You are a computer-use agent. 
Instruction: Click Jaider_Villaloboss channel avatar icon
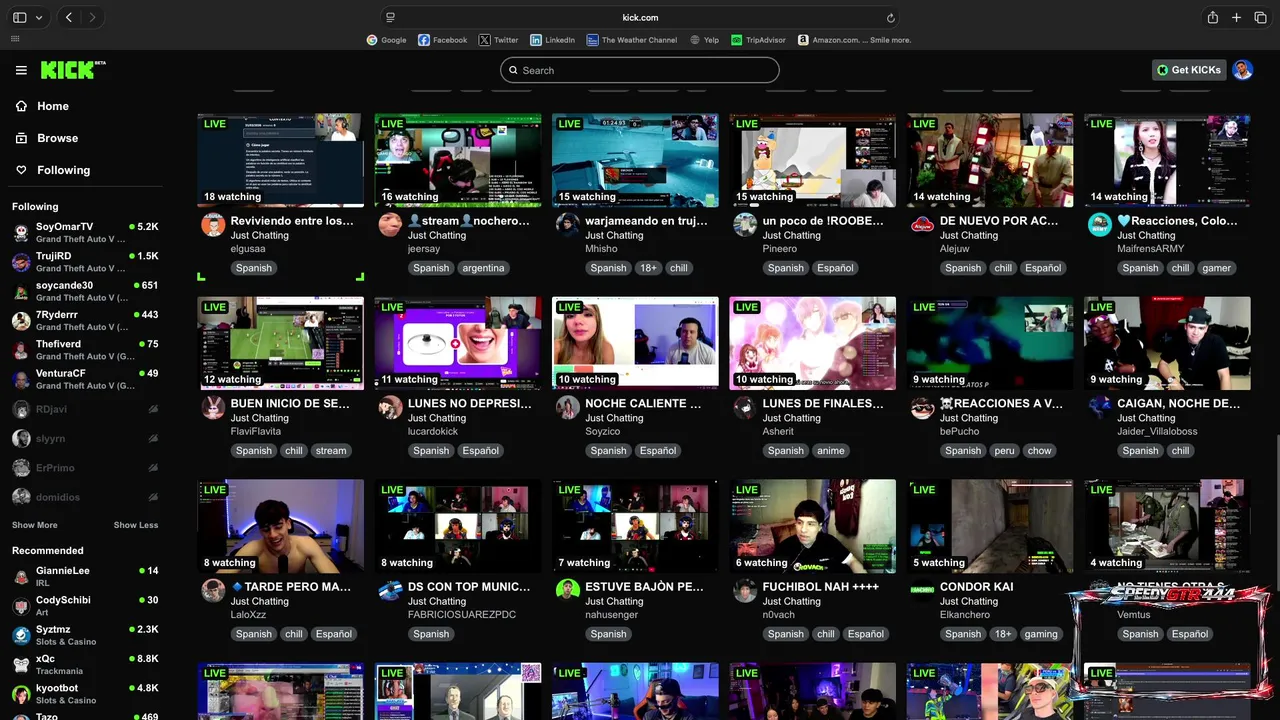pyautogui.click(x=1099, y=407)
